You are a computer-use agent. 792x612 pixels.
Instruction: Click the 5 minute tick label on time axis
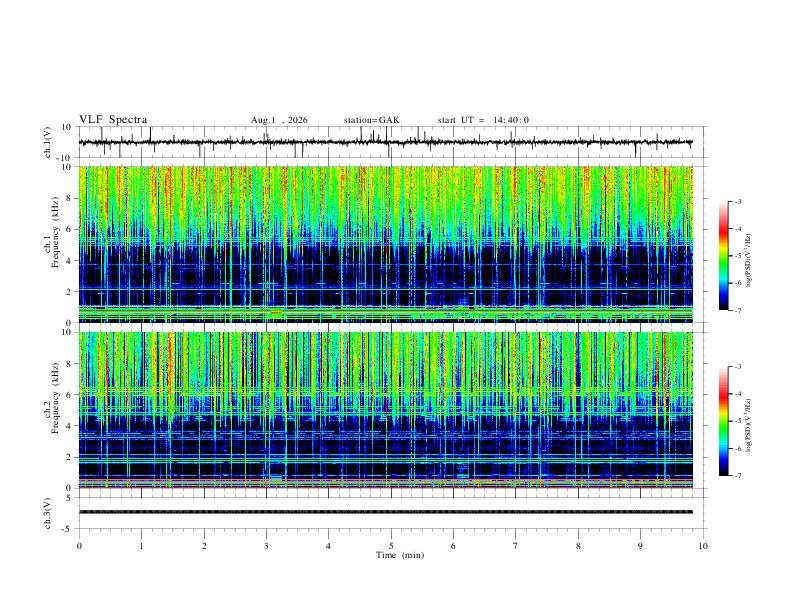coord(391,546)
